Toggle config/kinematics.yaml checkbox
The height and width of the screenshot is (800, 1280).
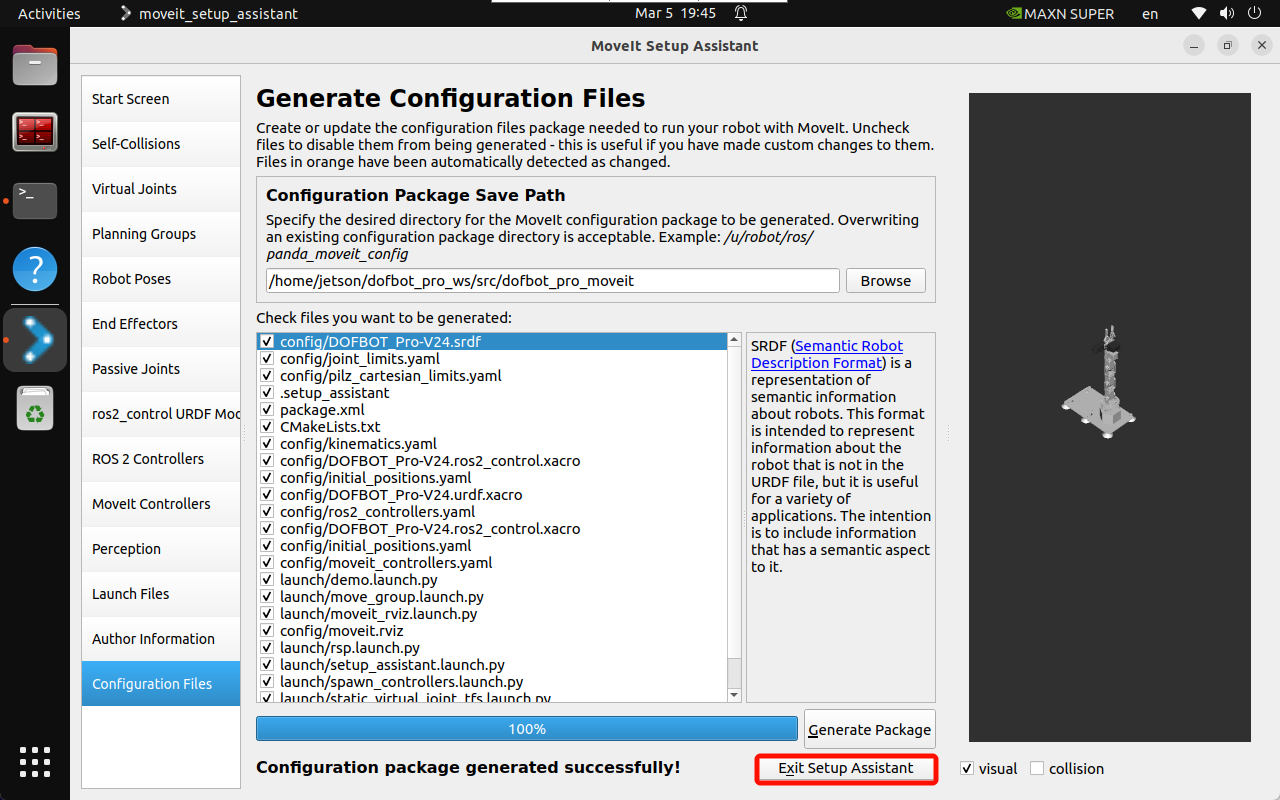(x=267, y=444)
